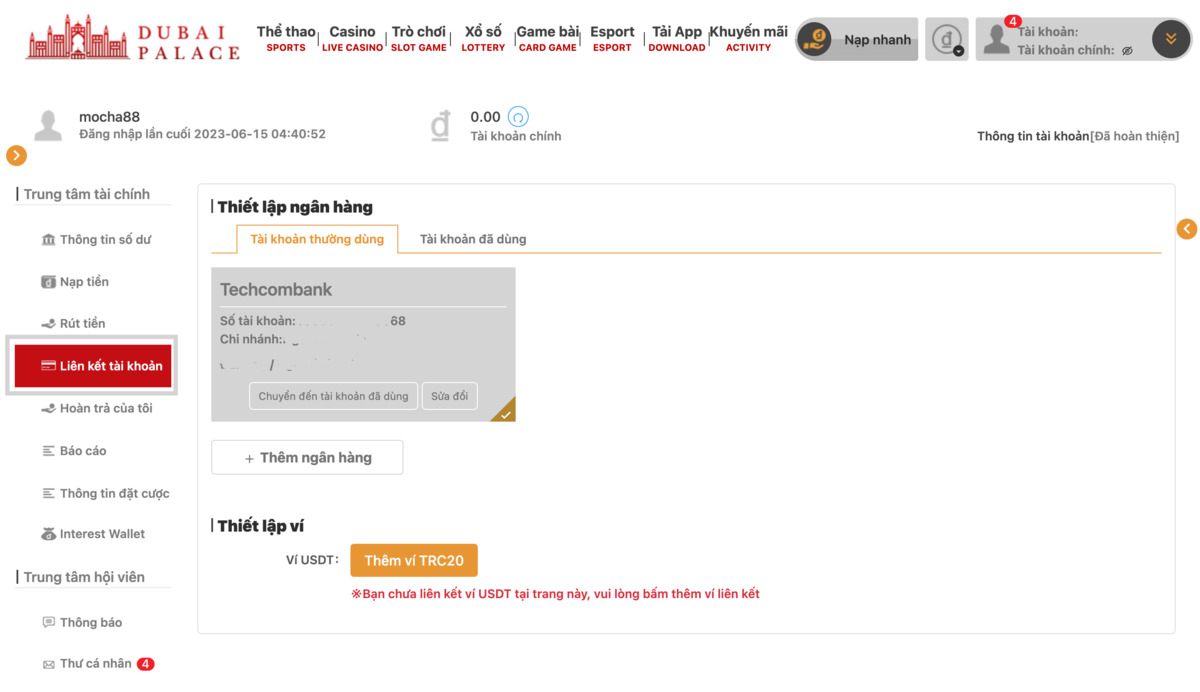Open the currency wallet icon dropdown
Image resolution: width=1200 pixels, height=692 pixels.
coord(946,40)
